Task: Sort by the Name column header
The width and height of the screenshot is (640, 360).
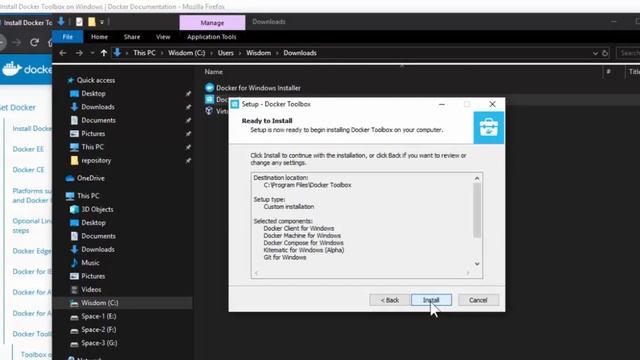Action: click(x=214, y=72)
